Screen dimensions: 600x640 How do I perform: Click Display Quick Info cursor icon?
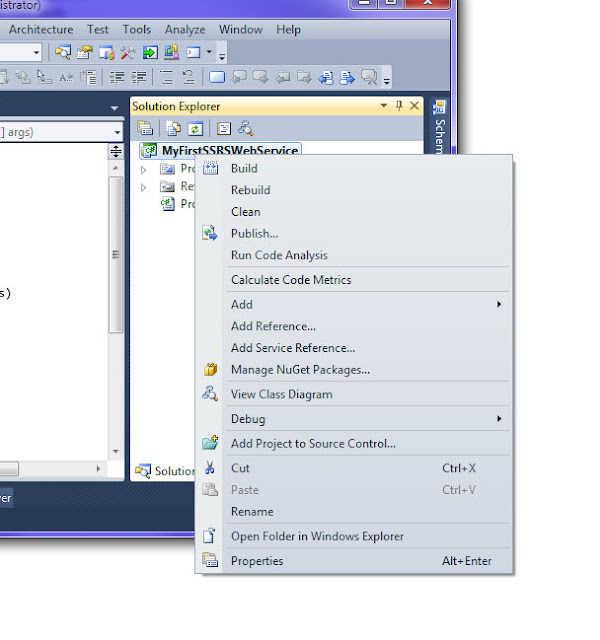pos(44,77)
